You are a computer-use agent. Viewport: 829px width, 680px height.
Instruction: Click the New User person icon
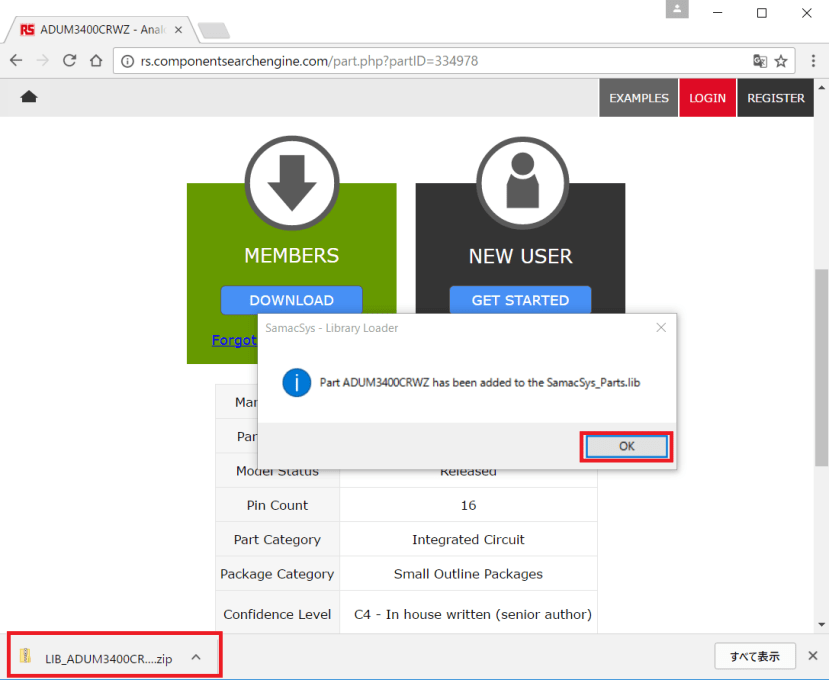pyautogui.click(x=522, y=183)
